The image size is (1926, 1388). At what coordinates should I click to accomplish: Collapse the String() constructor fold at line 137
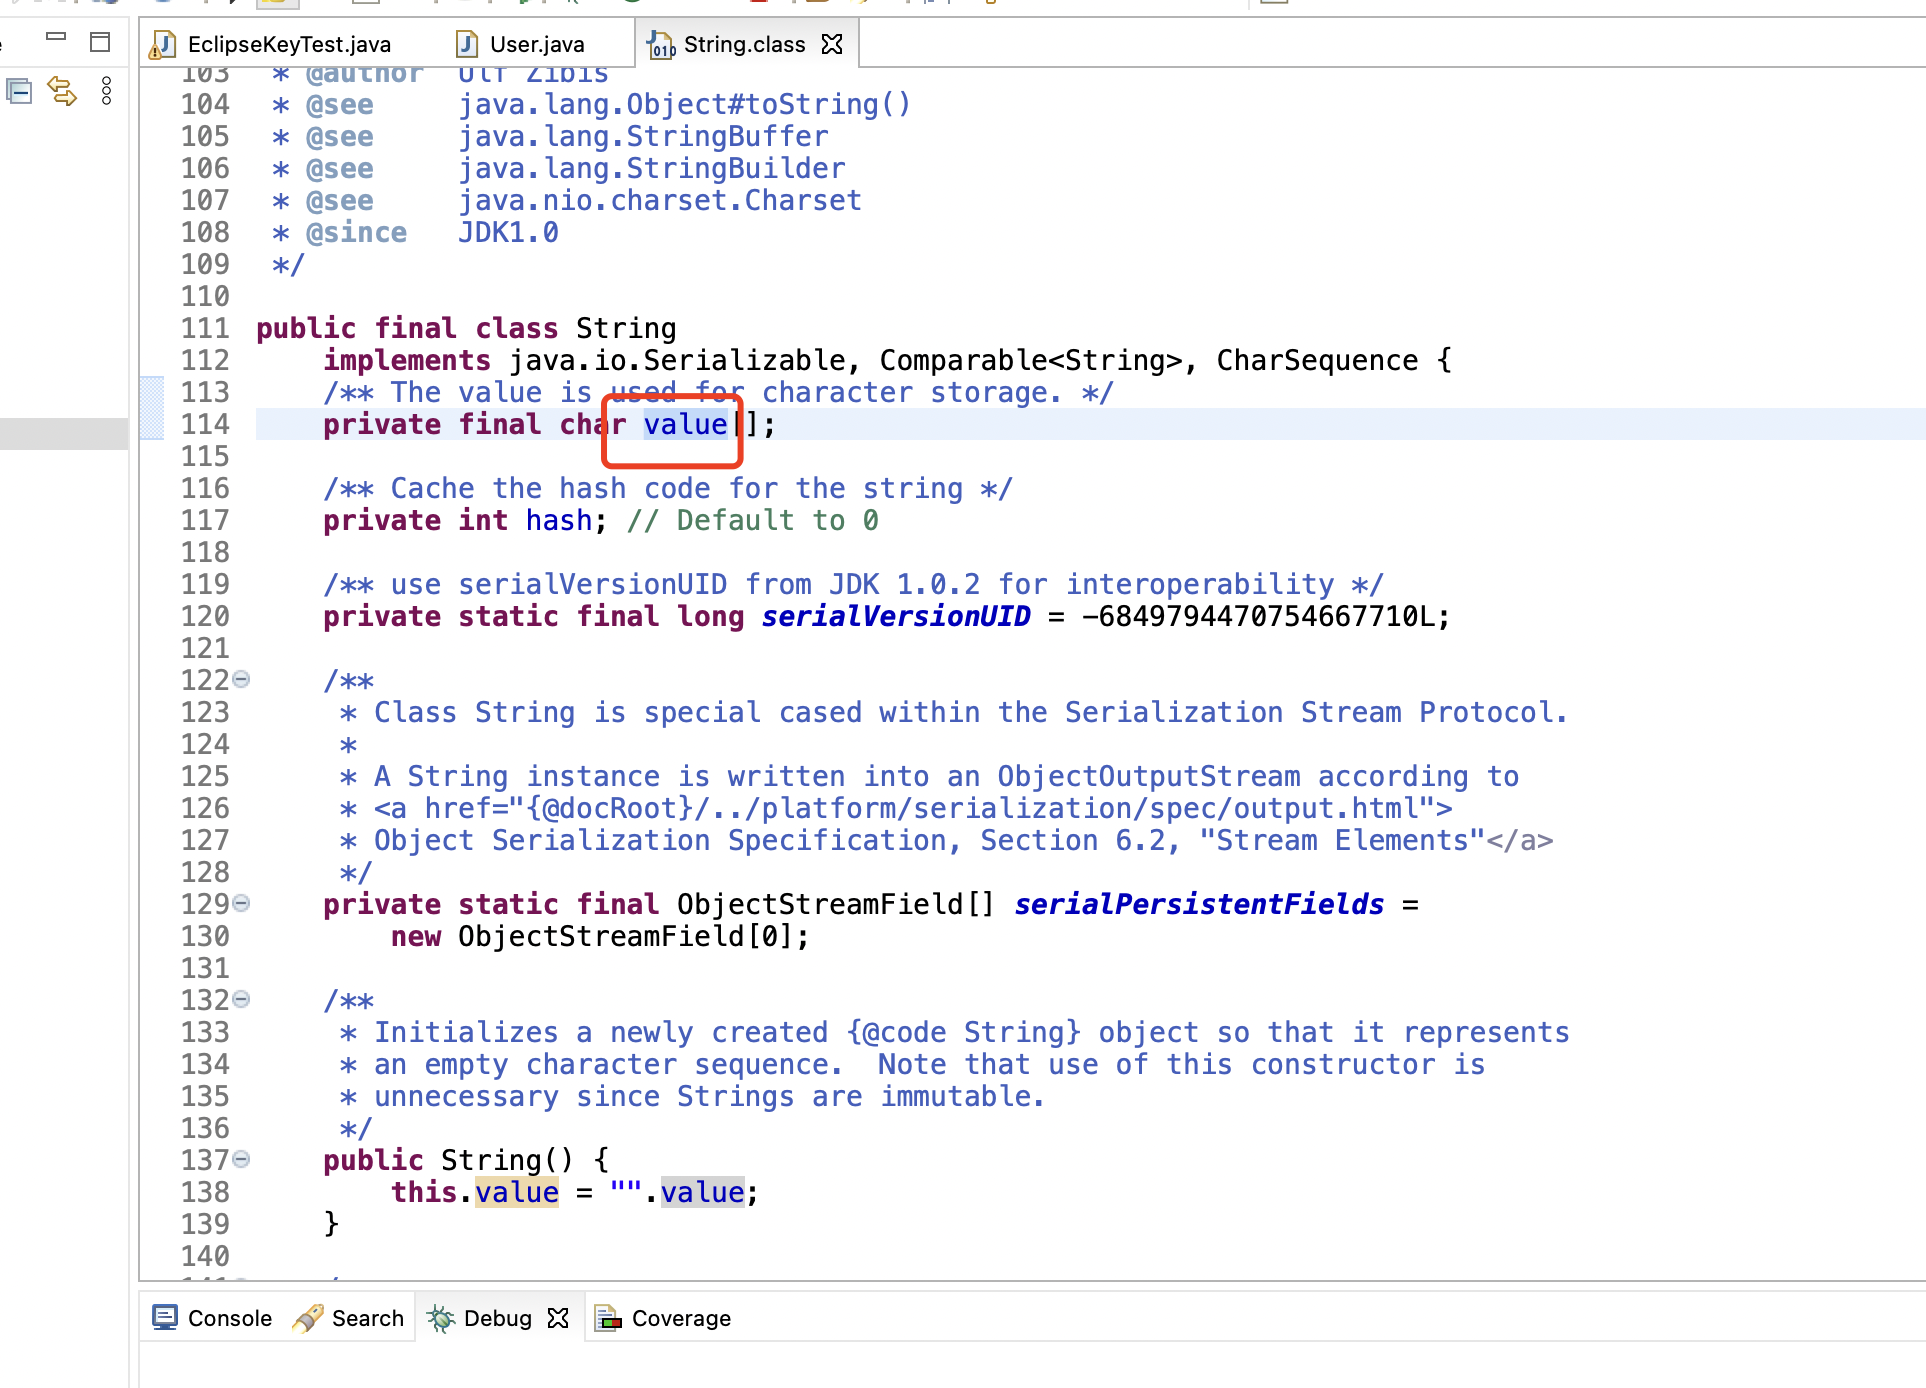point(241,1160)
